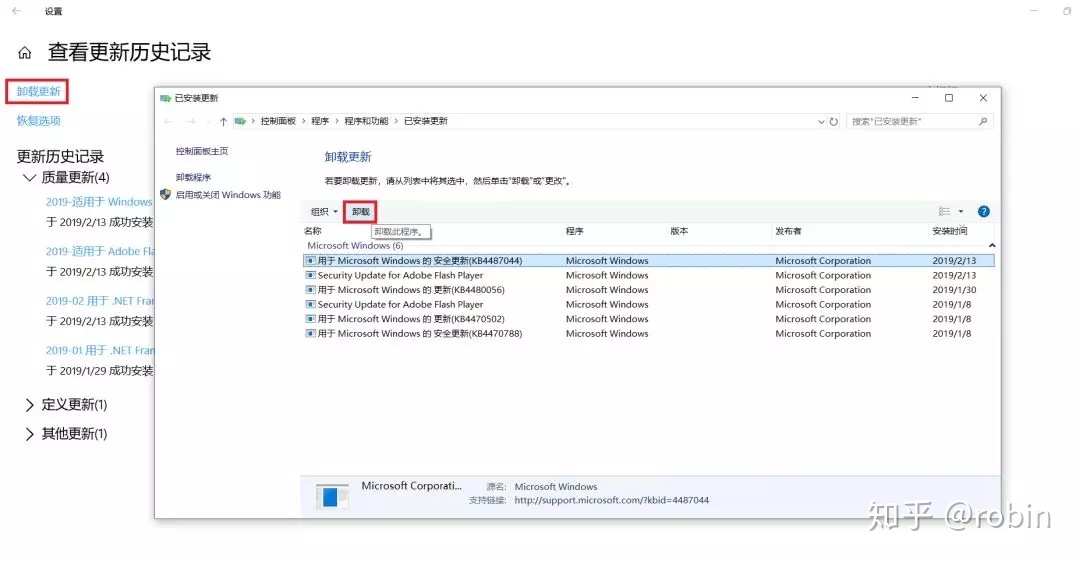Click the icon of the KB4480056 row
The width and height of the screenshot is (1080, 561).
coord(311,289)
